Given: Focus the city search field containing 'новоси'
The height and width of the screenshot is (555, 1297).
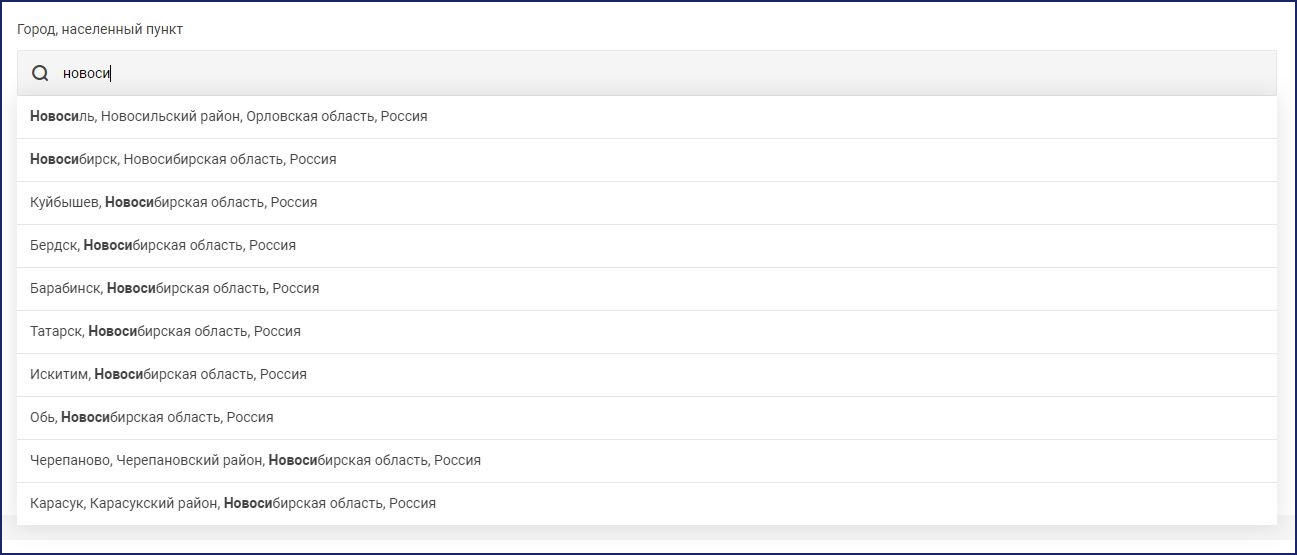Looking at the screenshot, I should [x=647, y=73].
